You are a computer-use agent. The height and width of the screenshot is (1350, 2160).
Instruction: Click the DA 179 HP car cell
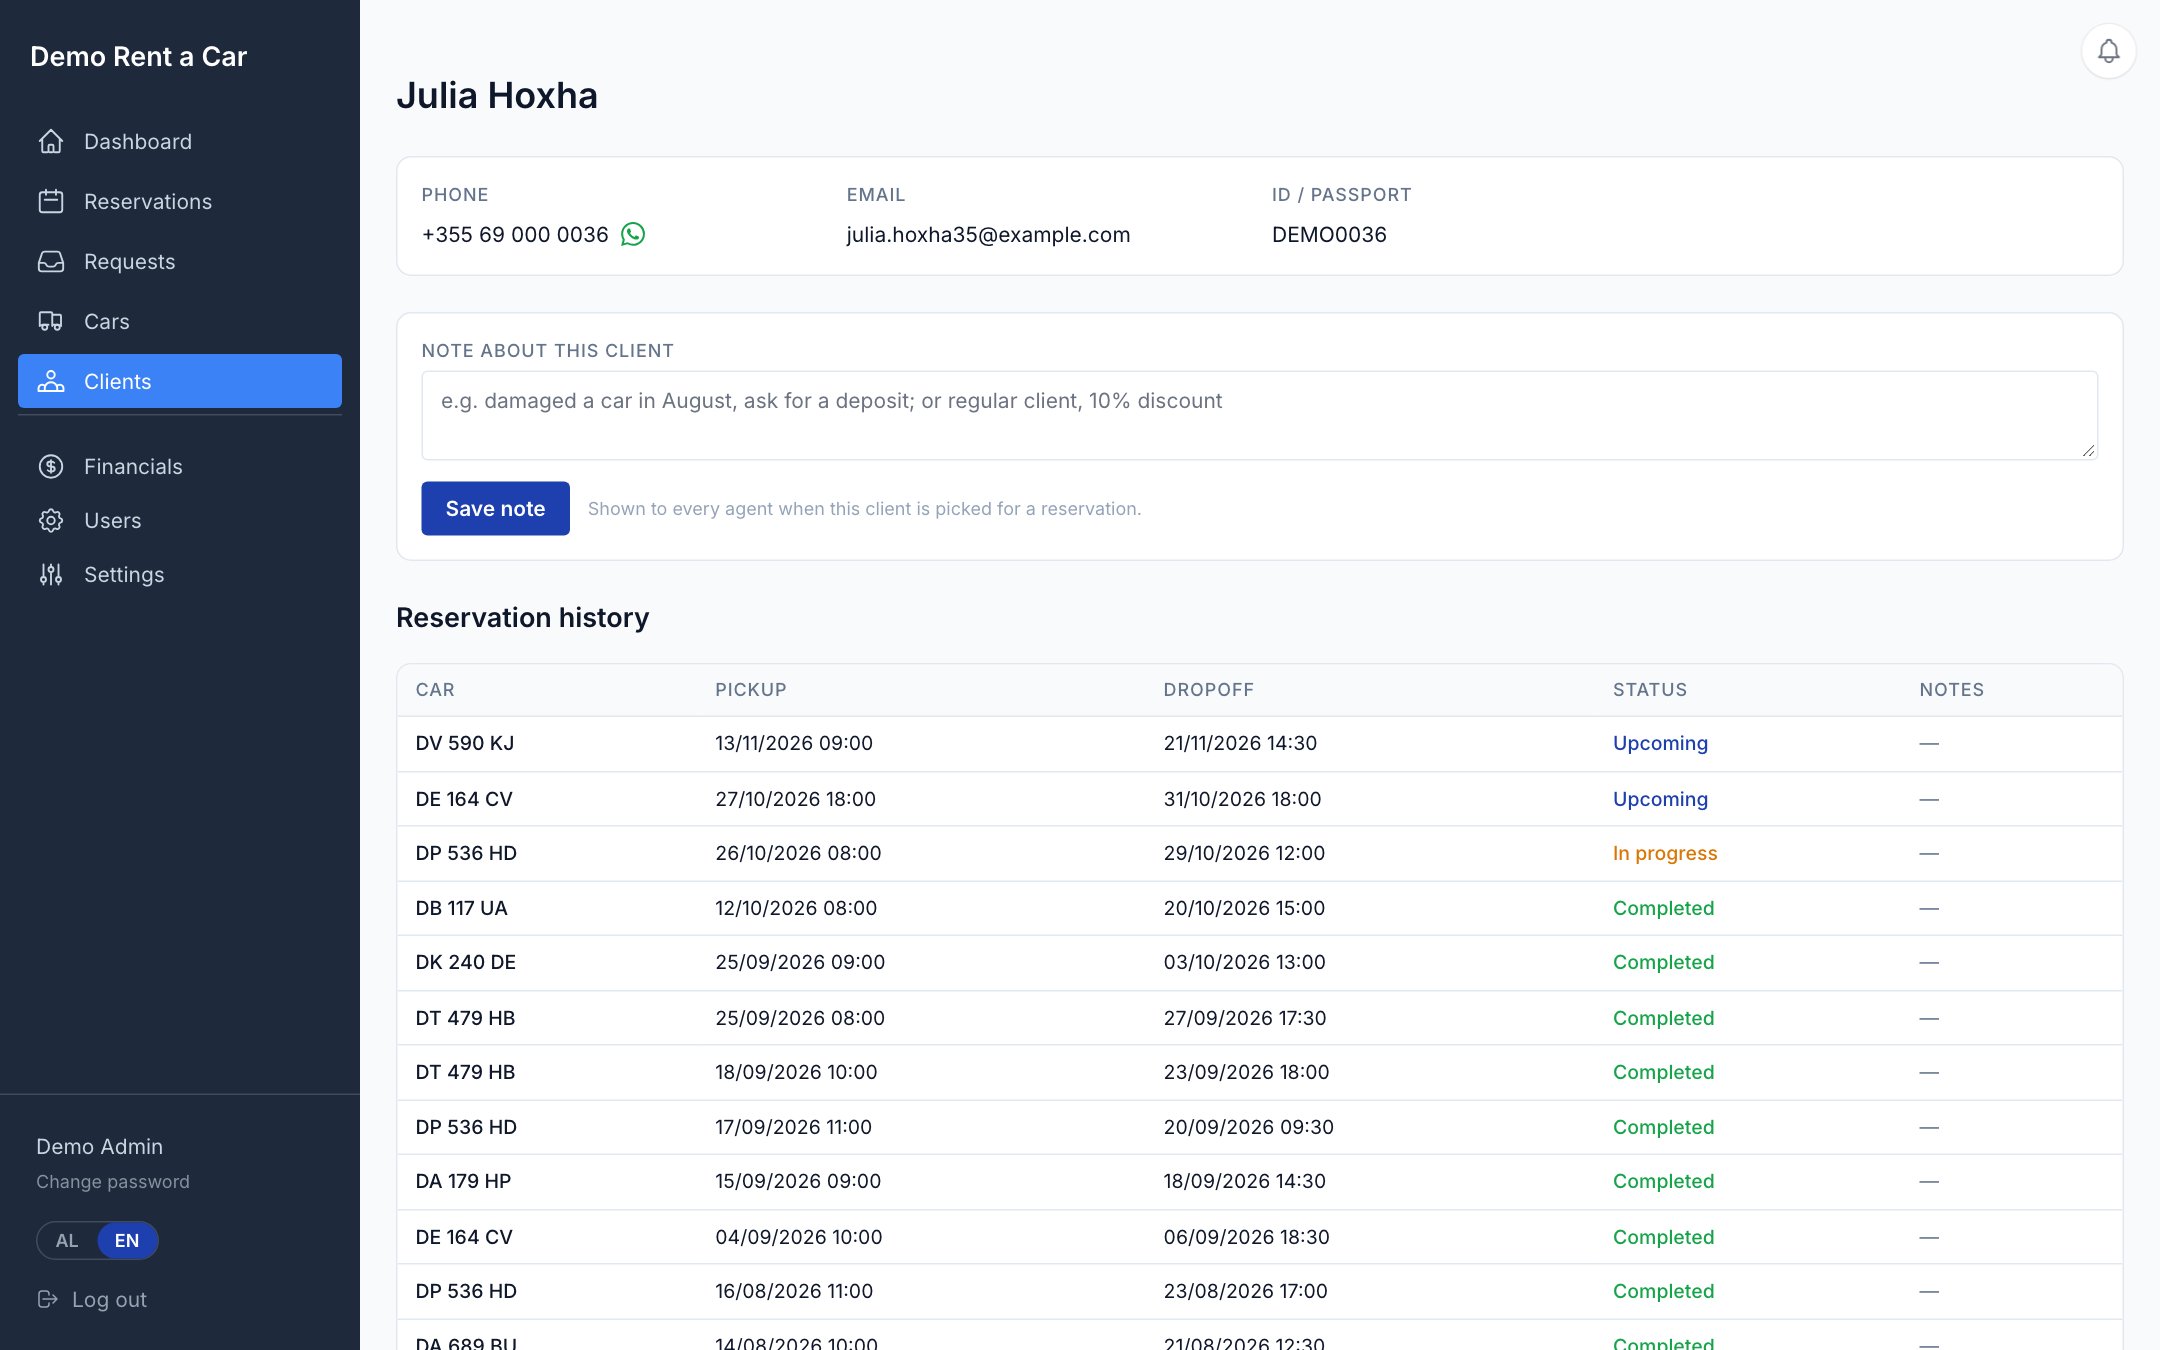click(463, 1181)
